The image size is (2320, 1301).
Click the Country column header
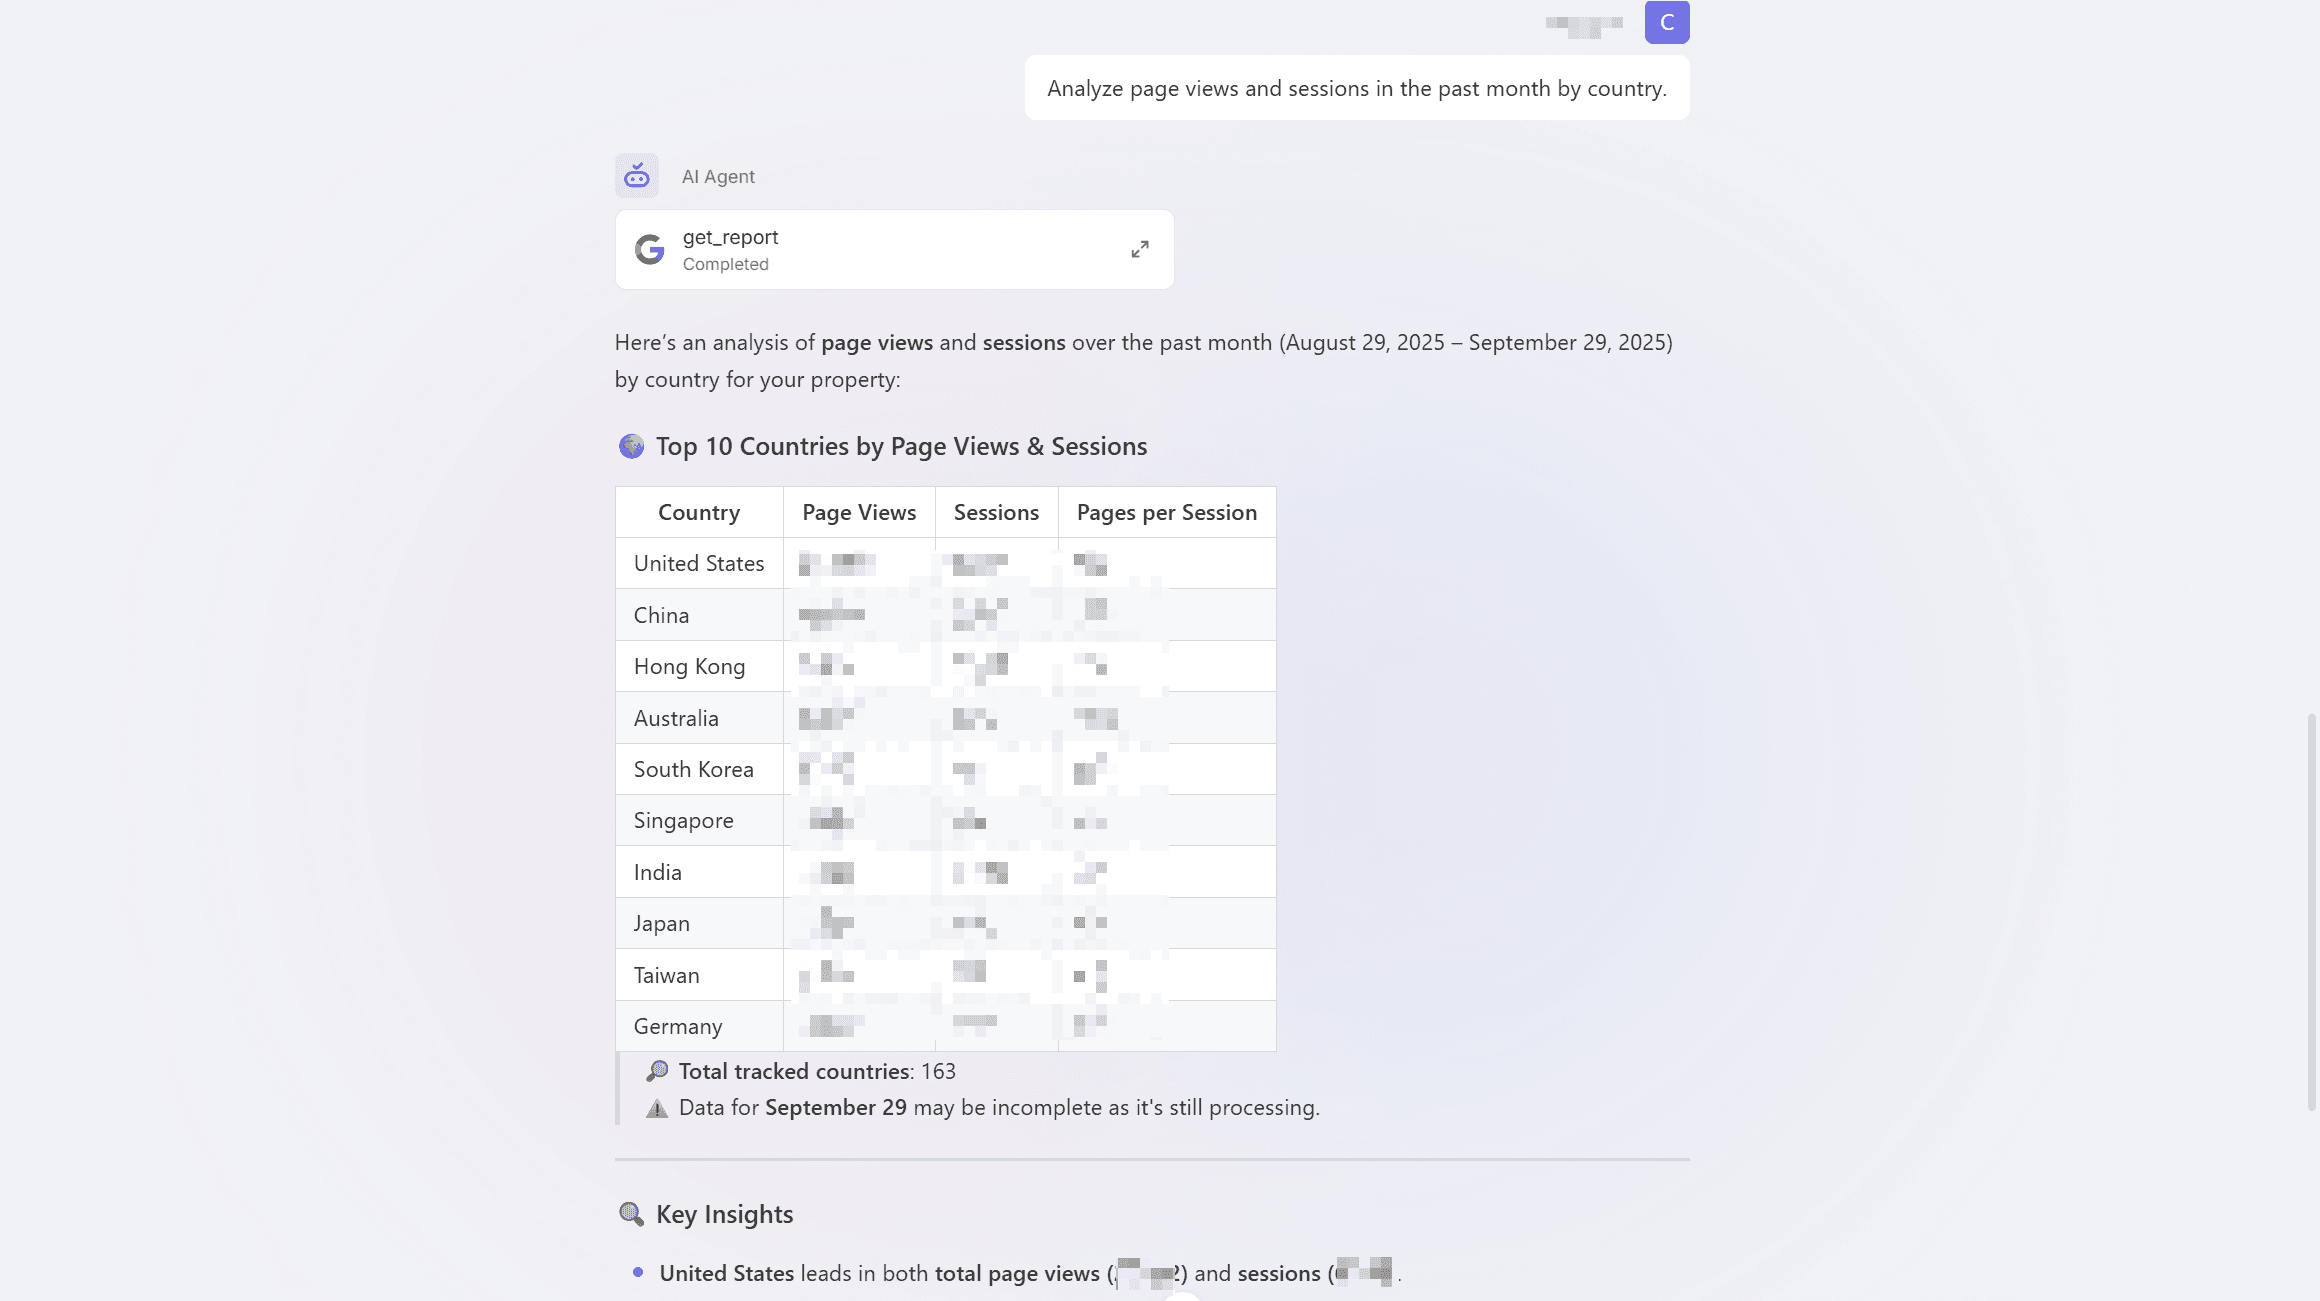[x=698, y=512]
